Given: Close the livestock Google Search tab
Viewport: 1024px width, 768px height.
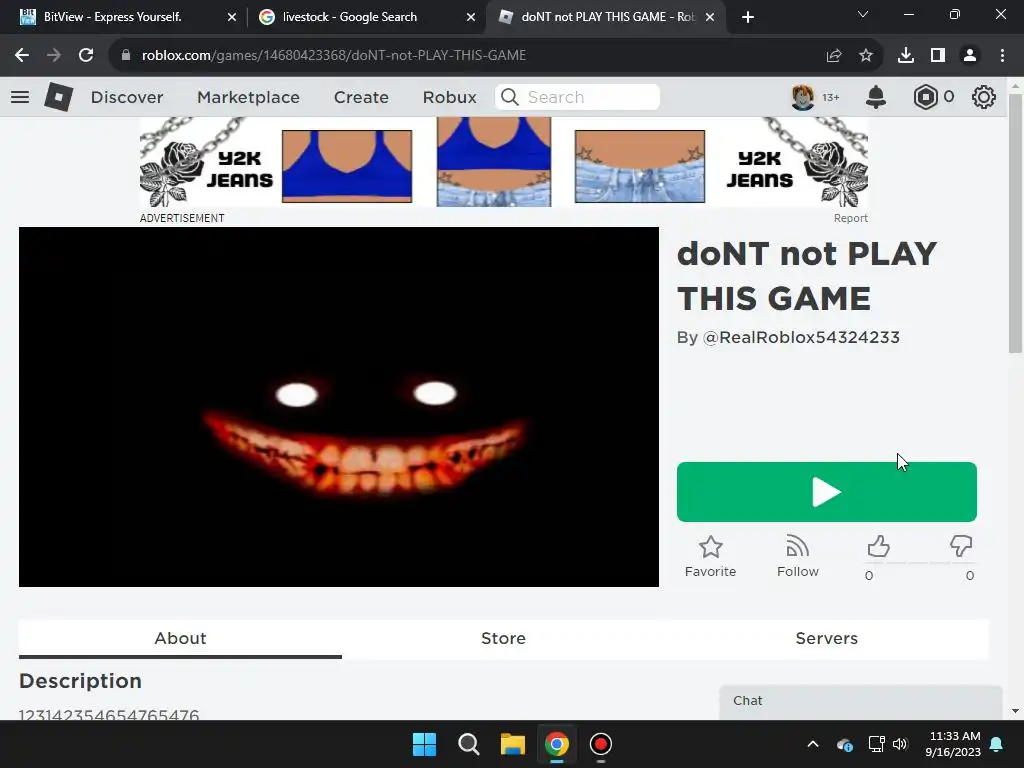Looking at the screenshot, I should (x=471, y=17).
